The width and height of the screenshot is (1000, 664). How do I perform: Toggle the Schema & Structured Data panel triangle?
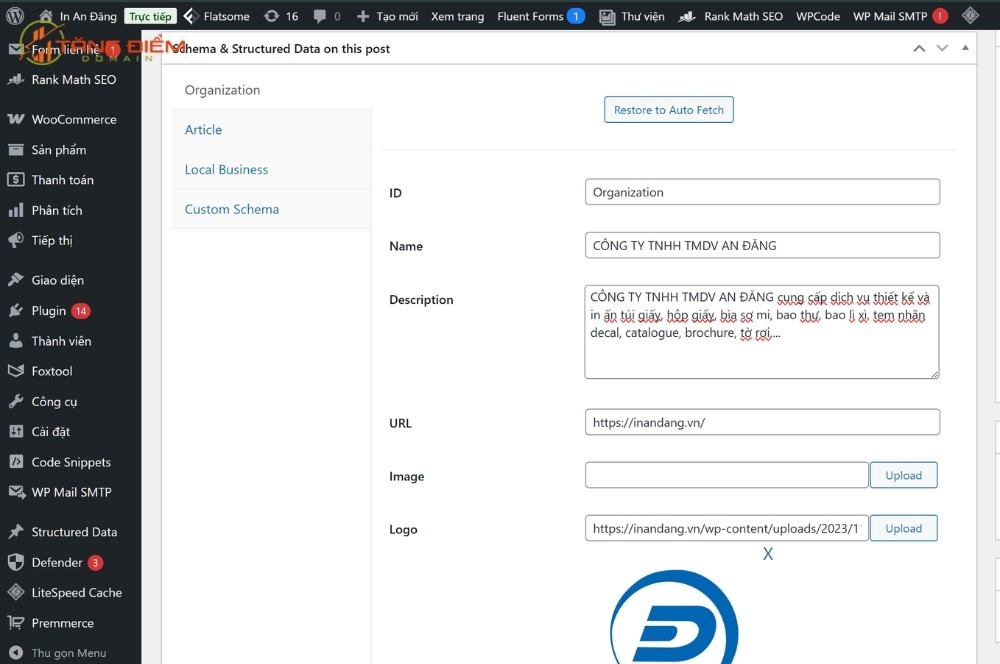pyautogui.click(x=965, y=48)
